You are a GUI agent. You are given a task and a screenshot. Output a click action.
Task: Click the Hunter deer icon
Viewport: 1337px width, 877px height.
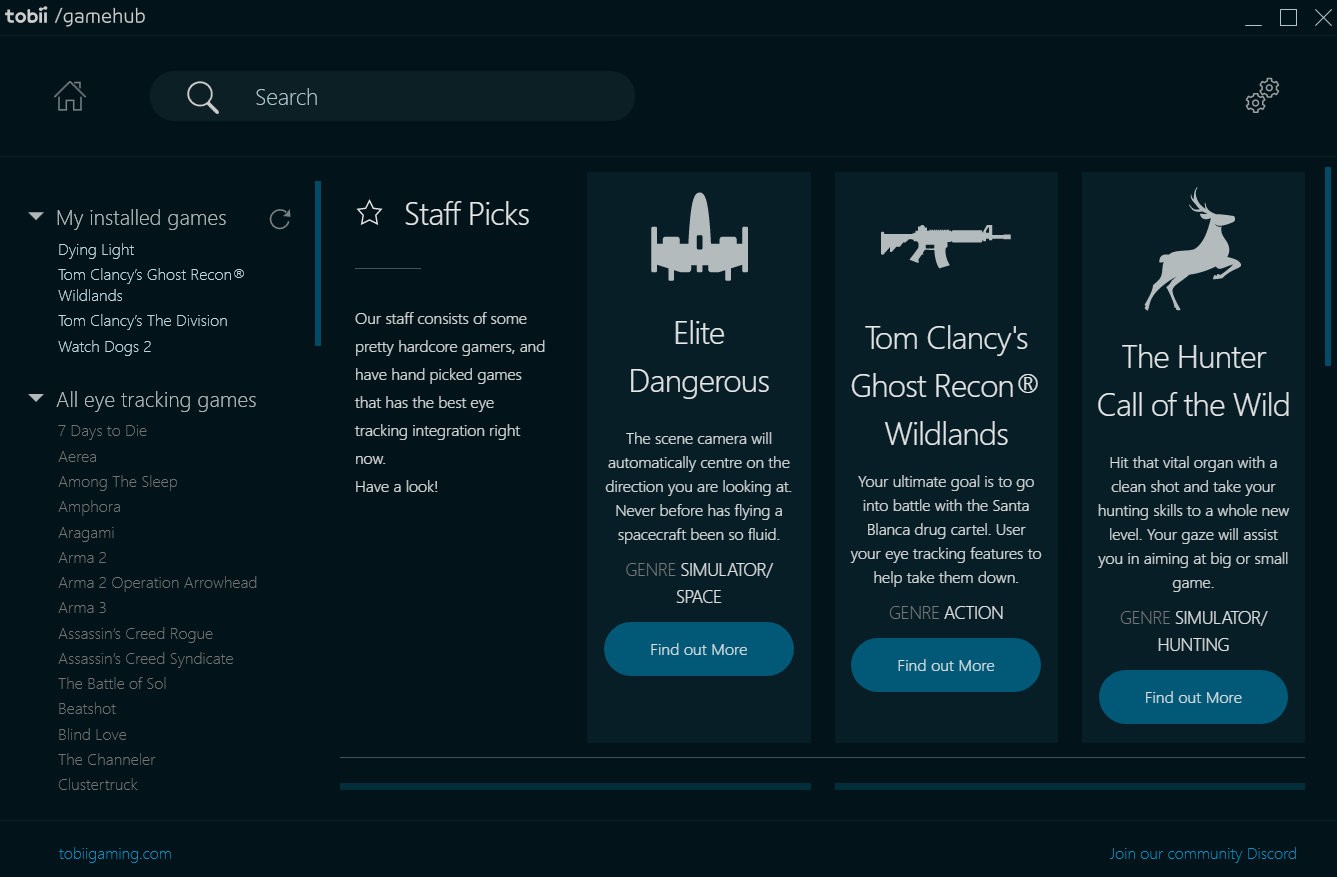coord(1193,249)
